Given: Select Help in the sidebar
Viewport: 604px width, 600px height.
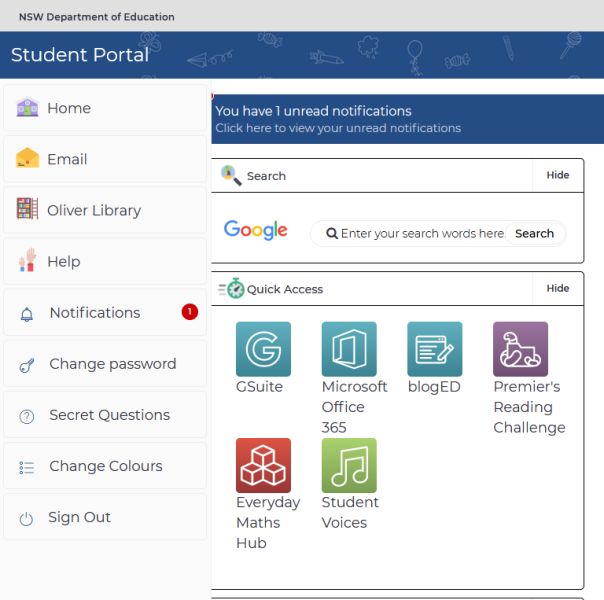Looking at the screenshot, I should [x=105, y=261].
